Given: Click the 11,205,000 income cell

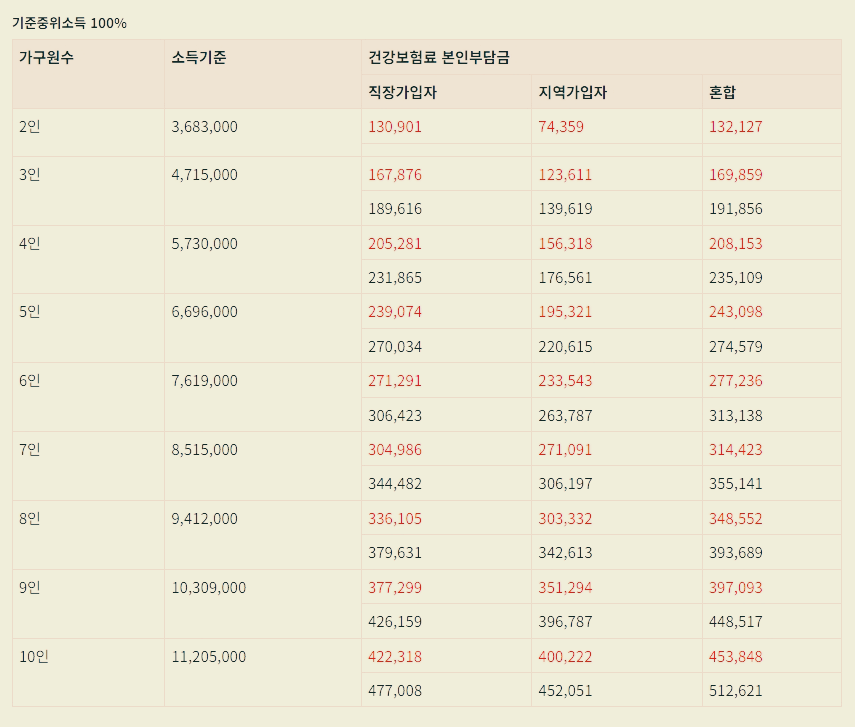Looking at the screenshot, I should coord(209,657).
